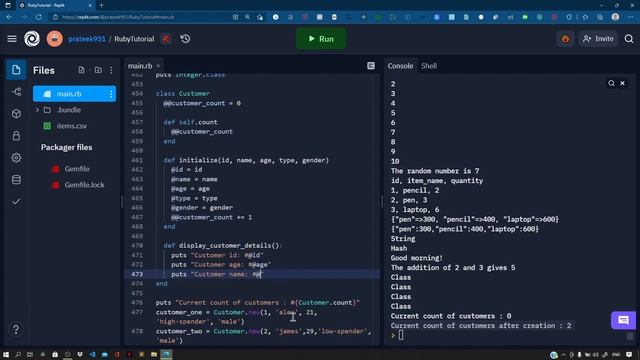
Task: Open the Windows Start menu
Action: click(6, 354)
